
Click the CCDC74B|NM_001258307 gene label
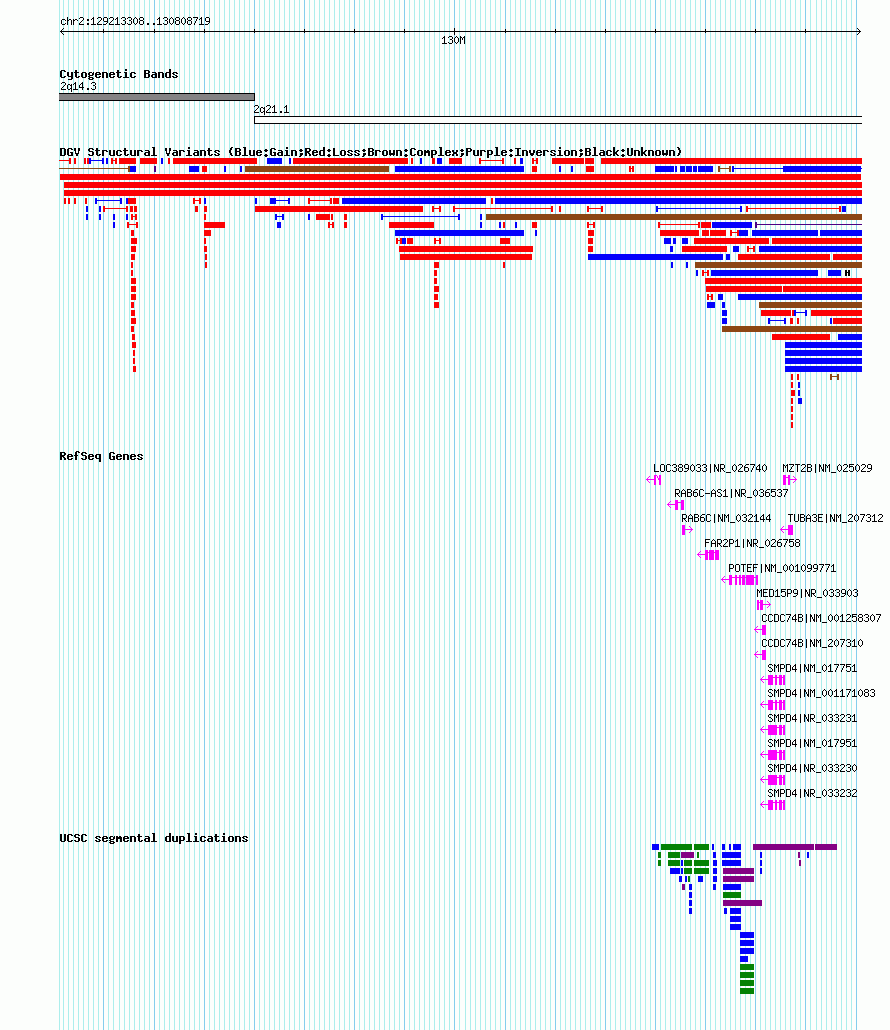tap(821, 618)
